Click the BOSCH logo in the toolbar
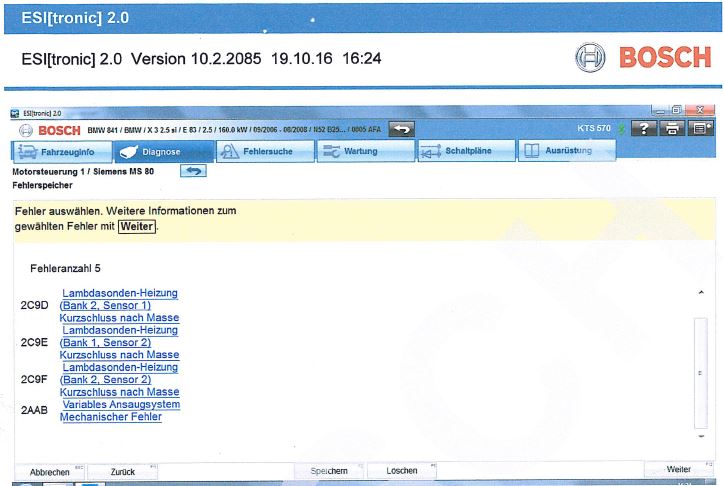This screenshot has width=724, height=486. (50, 131)
